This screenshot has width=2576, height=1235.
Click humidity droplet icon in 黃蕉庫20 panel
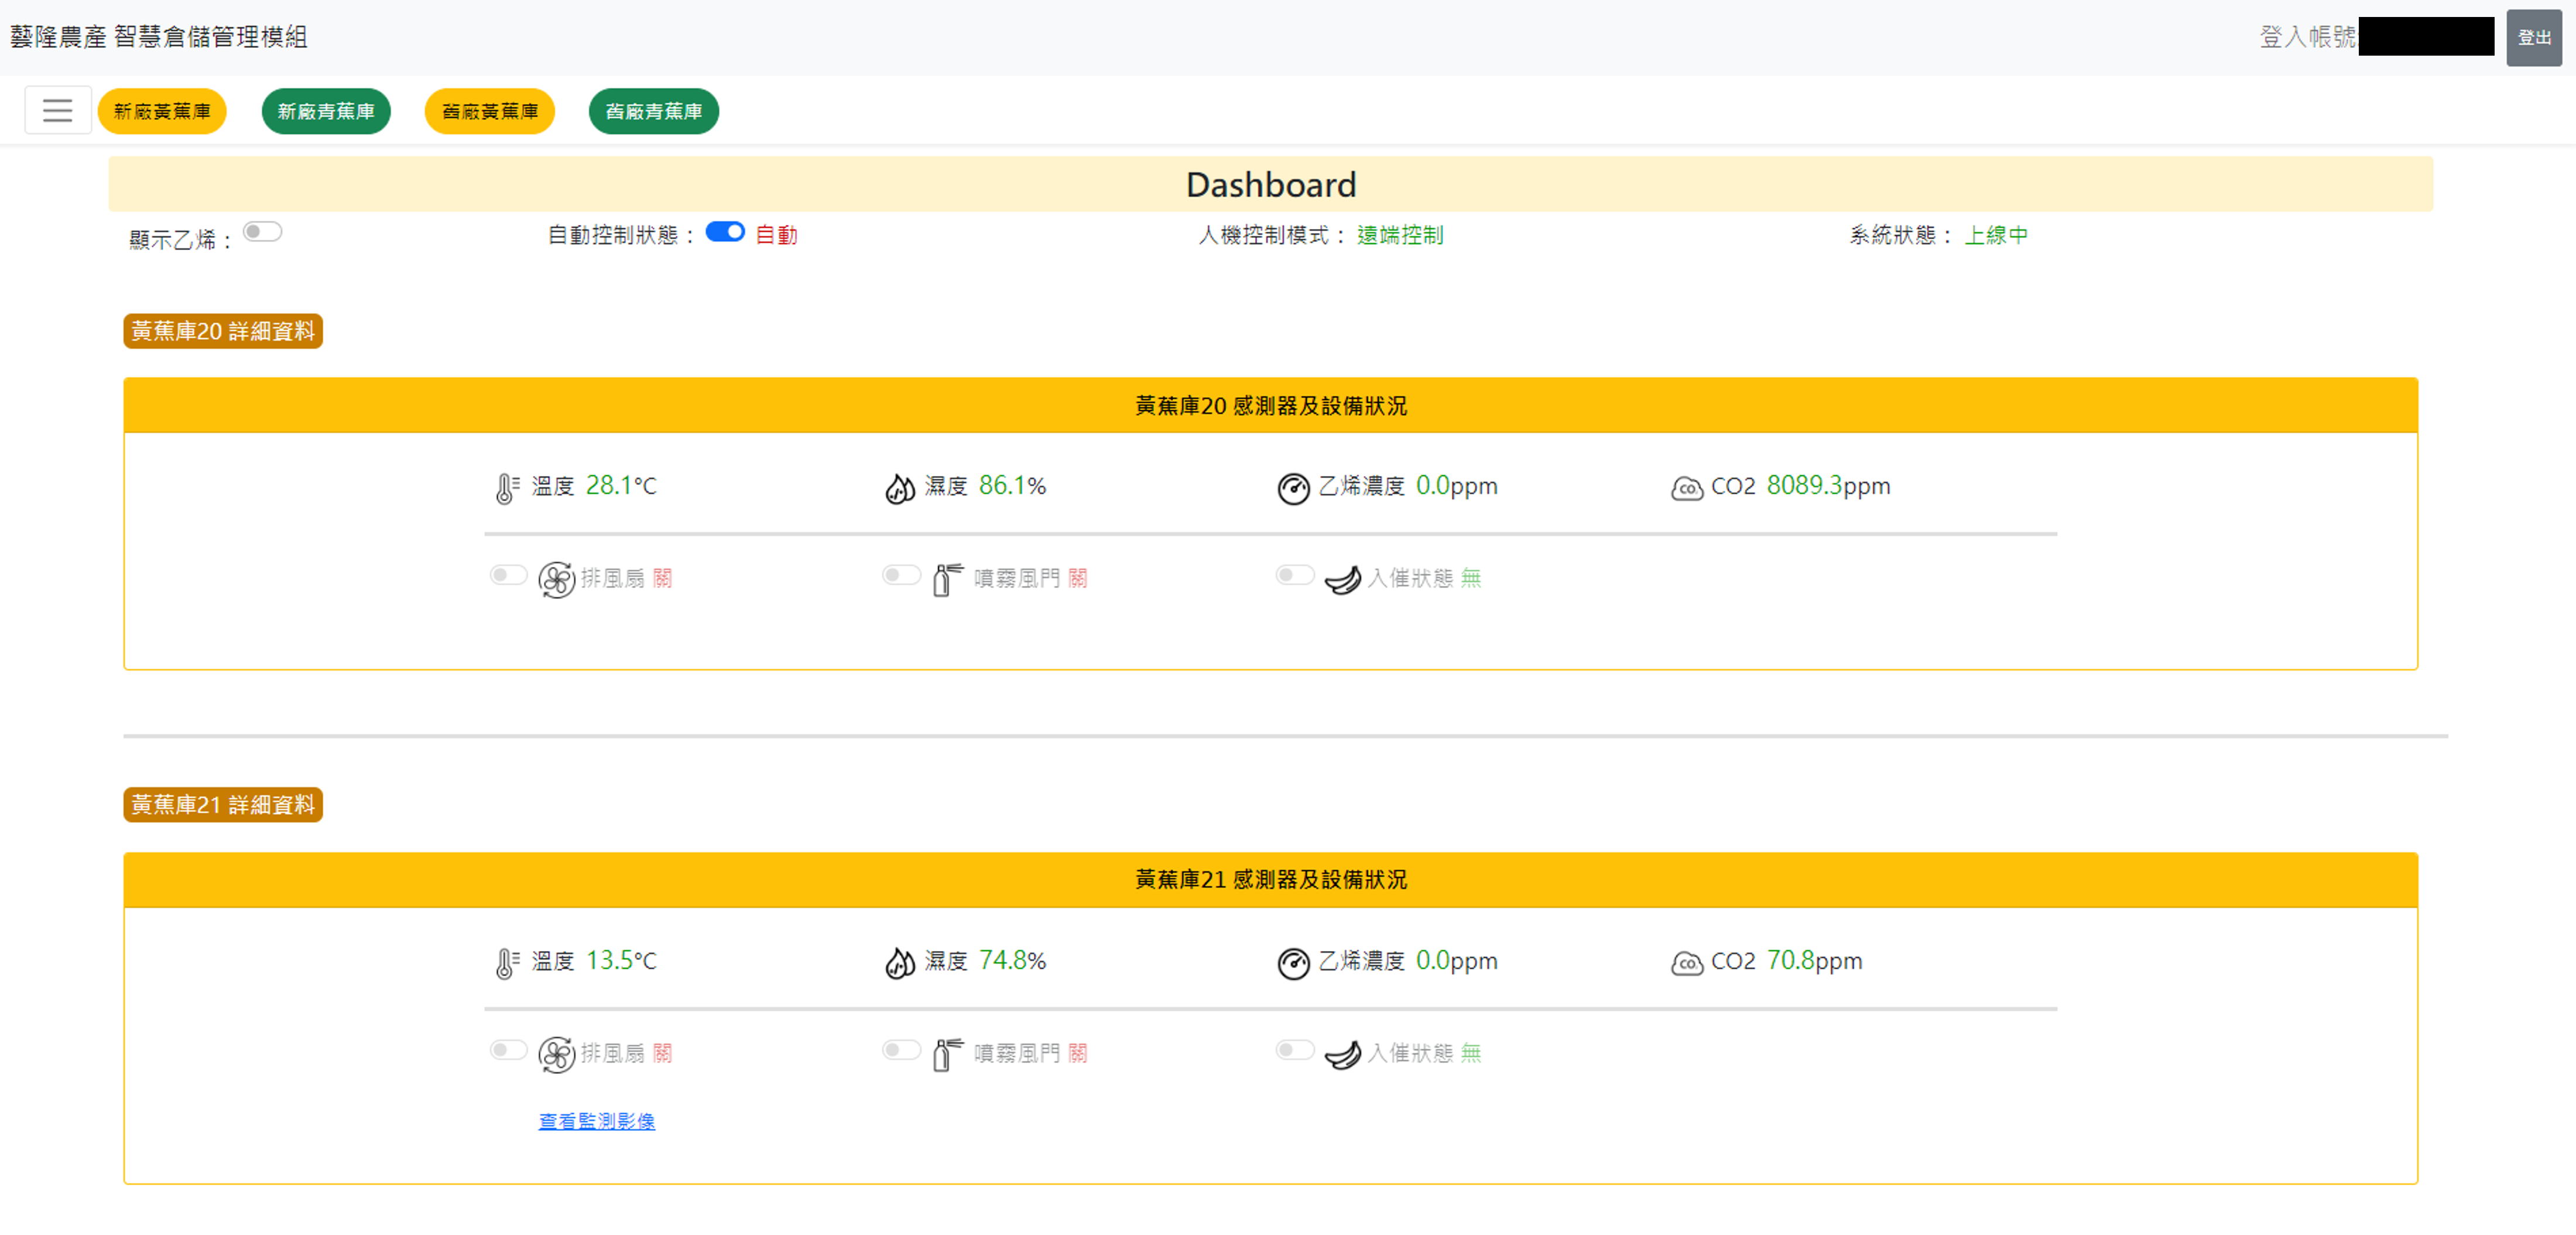pyautogui.click(x=899, y=488)
